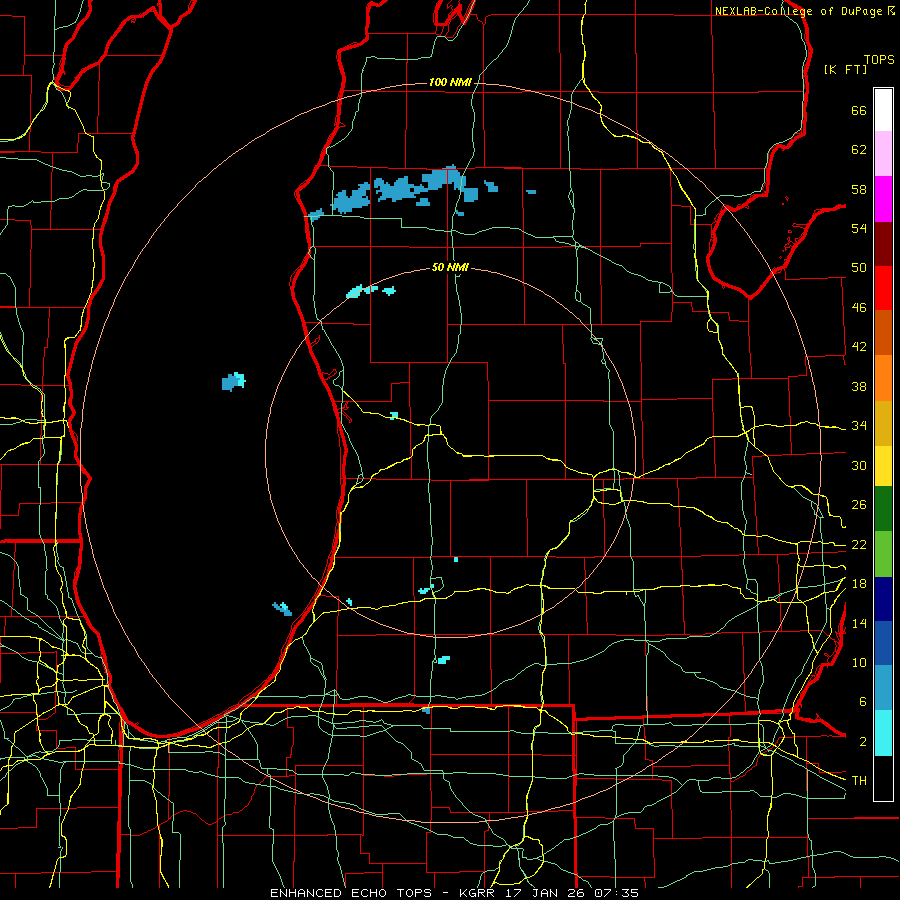Select the cyan segment near the legend bottom
This screenshot has height=900, width=900.
click(x=883, y=733)
